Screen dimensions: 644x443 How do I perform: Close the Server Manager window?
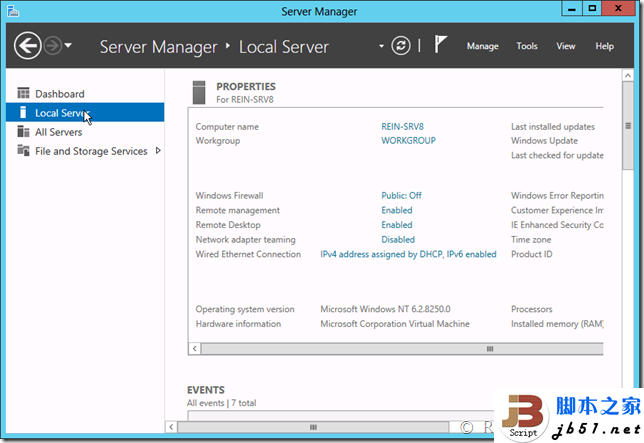[618, 9]
